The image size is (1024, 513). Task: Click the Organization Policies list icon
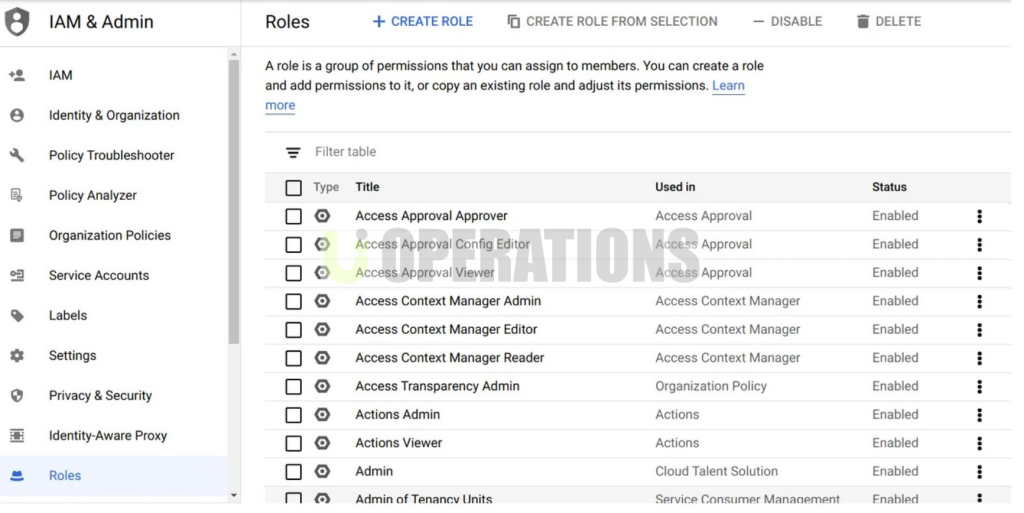coord(17,235)
